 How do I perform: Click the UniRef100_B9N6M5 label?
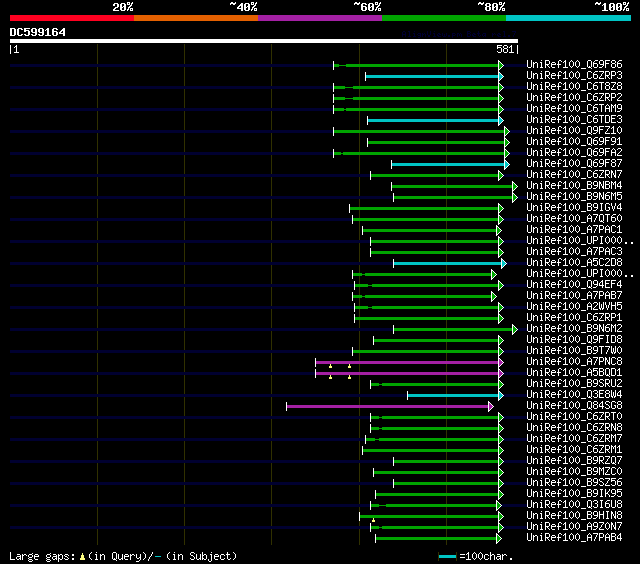pos(574,197)
